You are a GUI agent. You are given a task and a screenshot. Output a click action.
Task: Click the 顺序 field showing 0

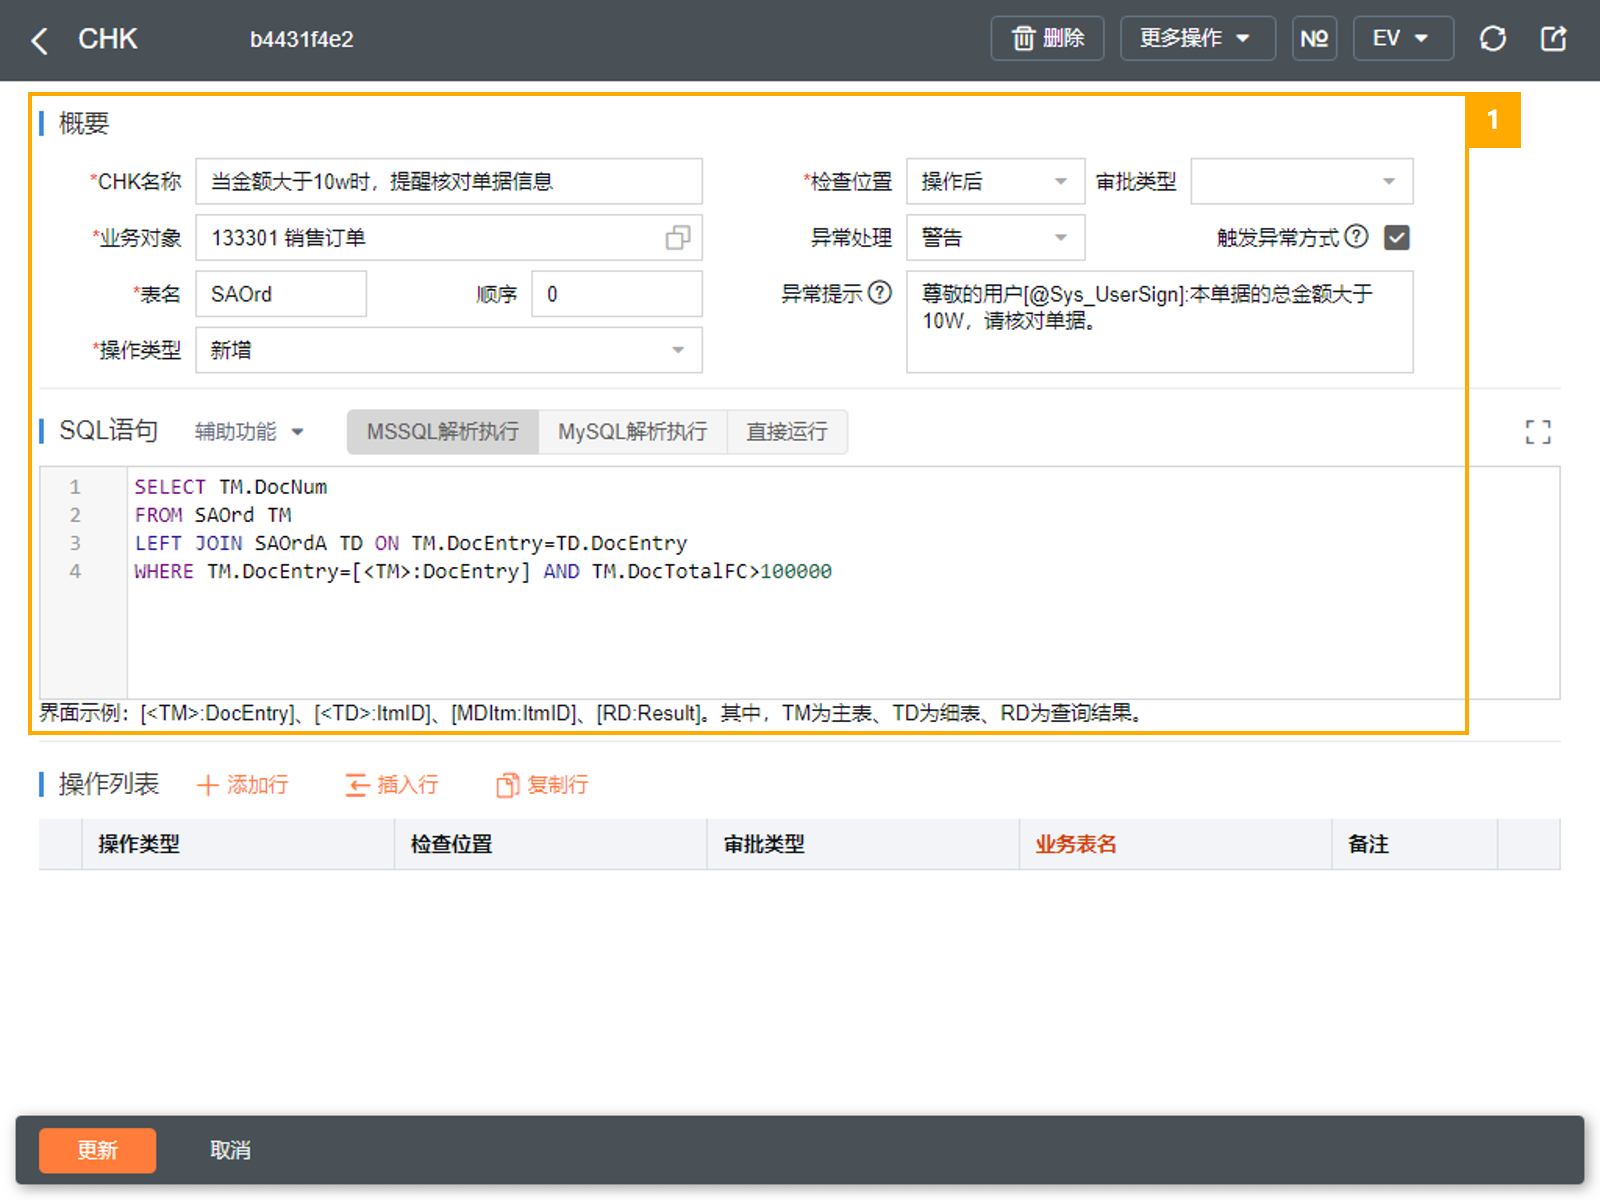coord(617,294)
